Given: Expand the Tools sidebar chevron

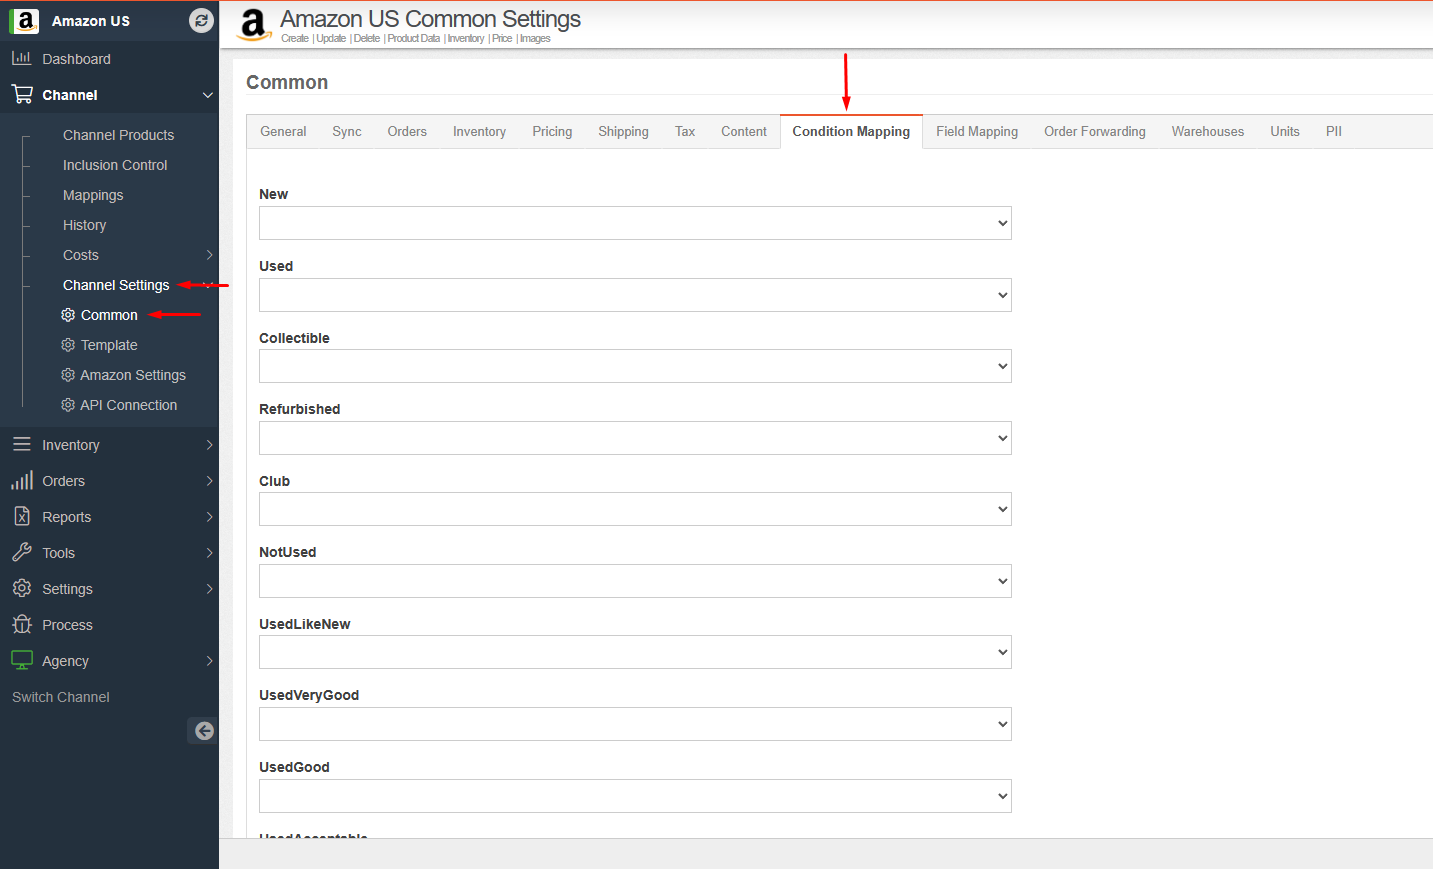Looking at the screenshot, I should tap(209, 553).
